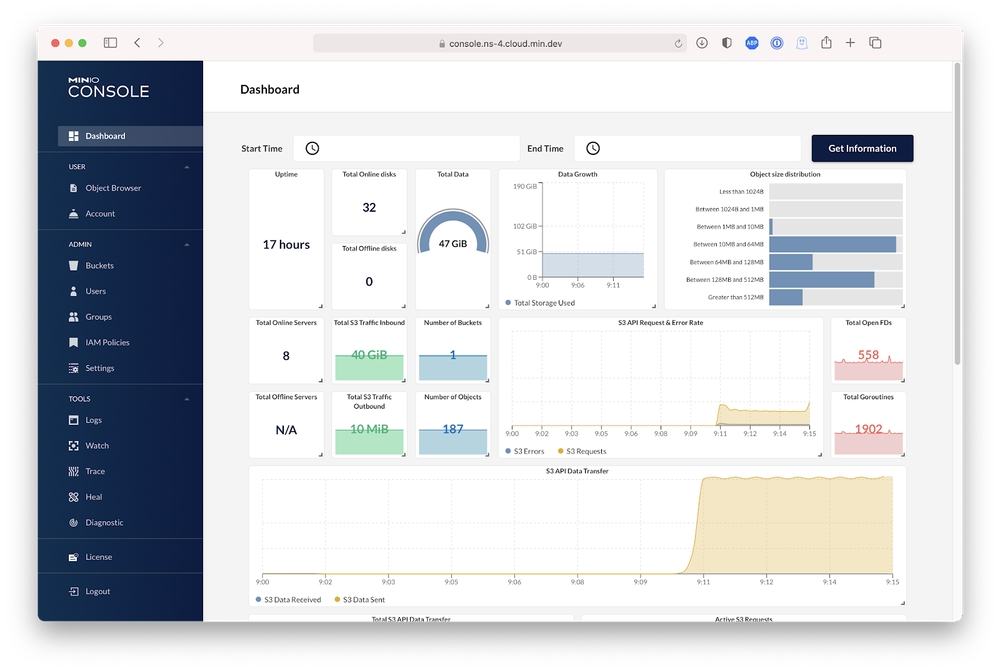Toggle S3 Data Sent legend item
Viewport: 1000px width, 671px height.
(363, 600)
